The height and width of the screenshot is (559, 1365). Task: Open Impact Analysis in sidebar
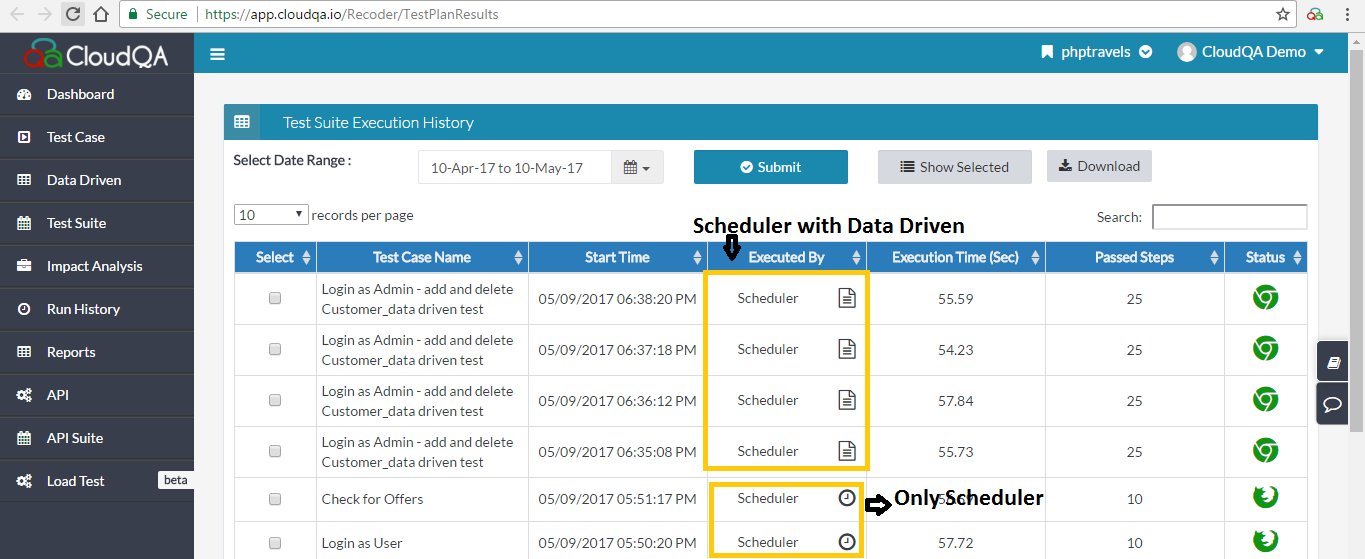97,266
